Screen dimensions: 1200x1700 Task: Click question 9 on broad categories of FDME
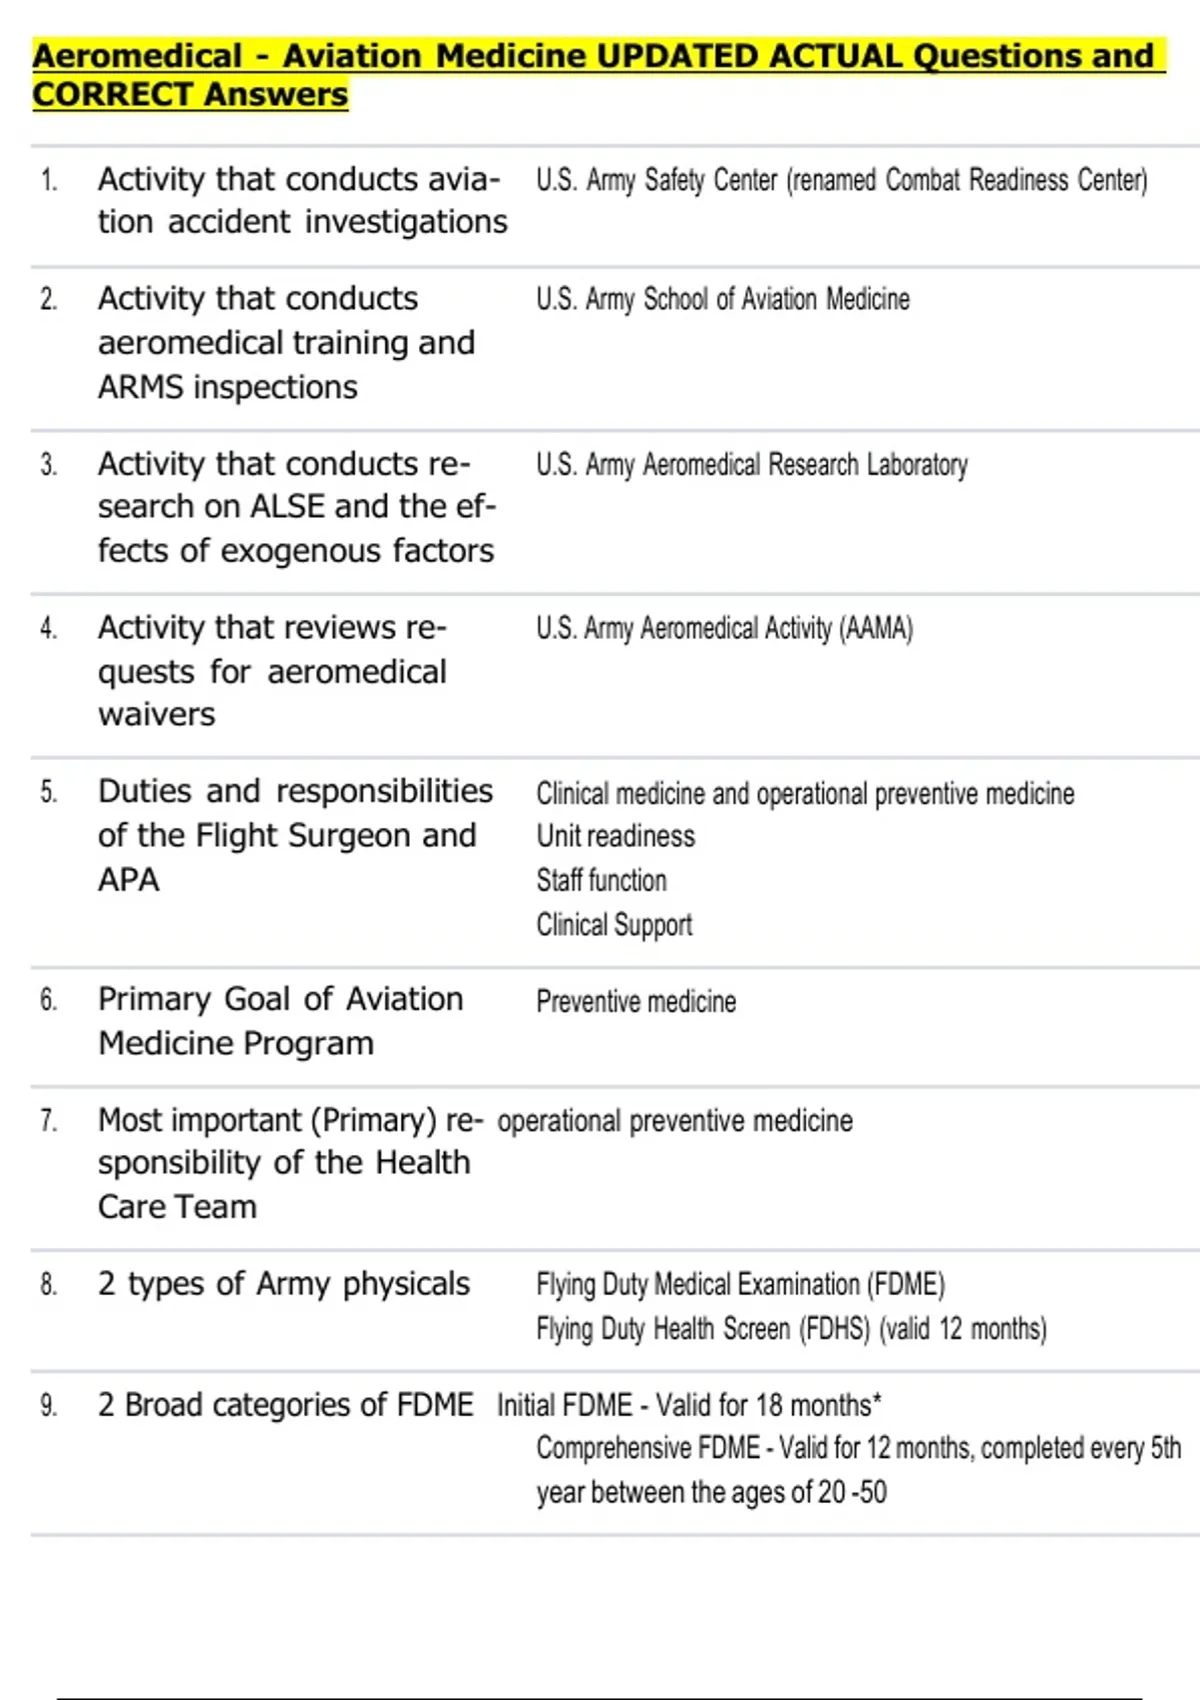point(285,1405)
